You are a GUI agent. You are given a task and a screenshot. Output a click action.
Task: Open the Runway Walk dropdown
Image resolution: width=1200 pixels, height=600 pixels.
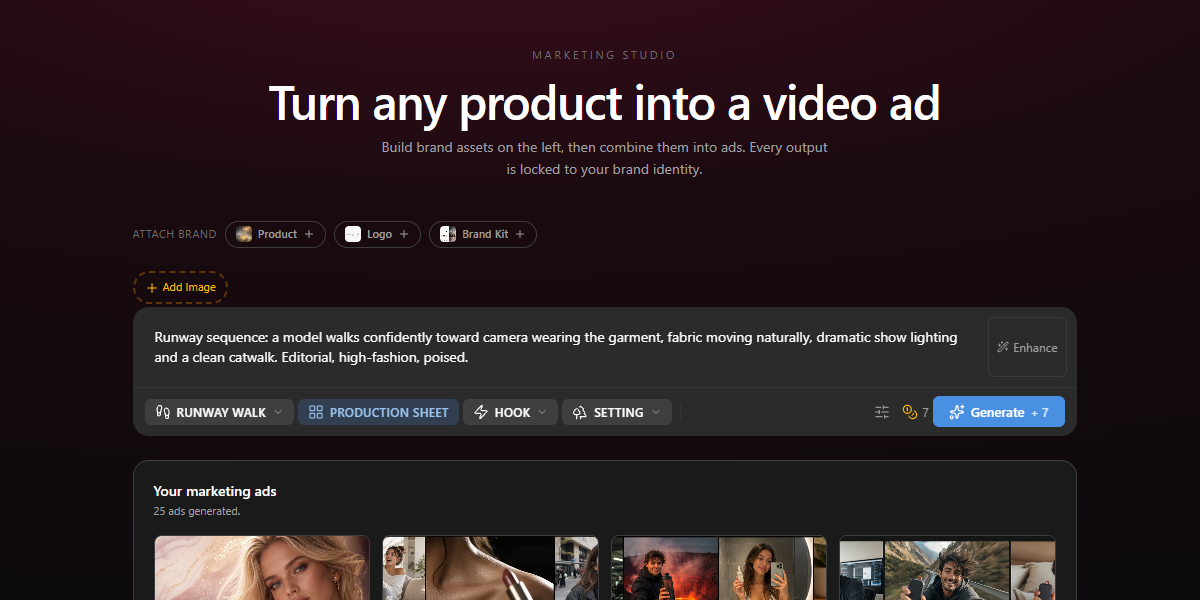click(220, 412)
